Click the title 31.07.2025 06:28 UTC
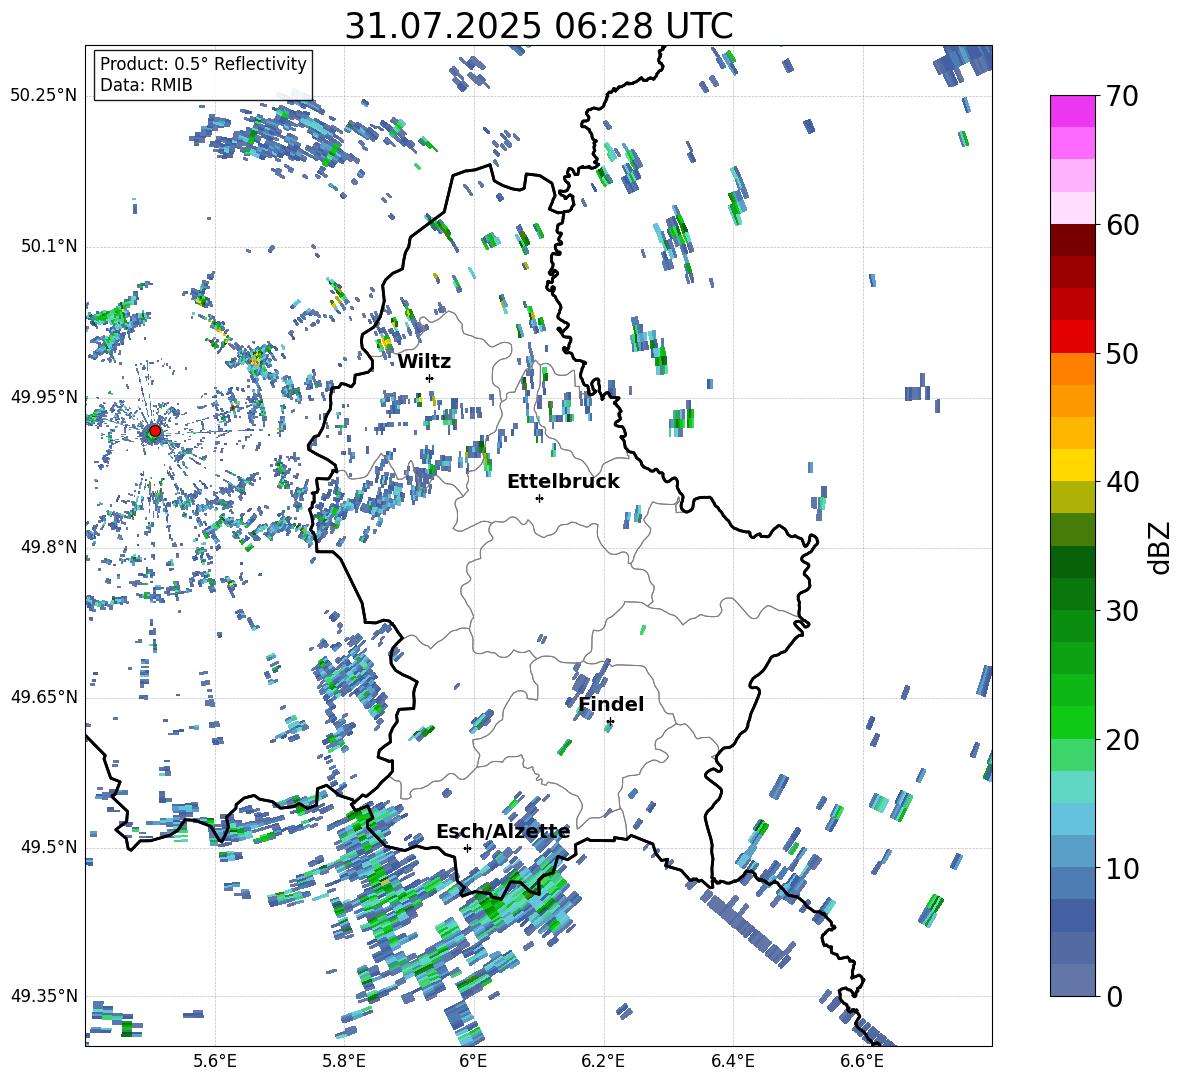1184x1081 pixels. pos(538,26)
